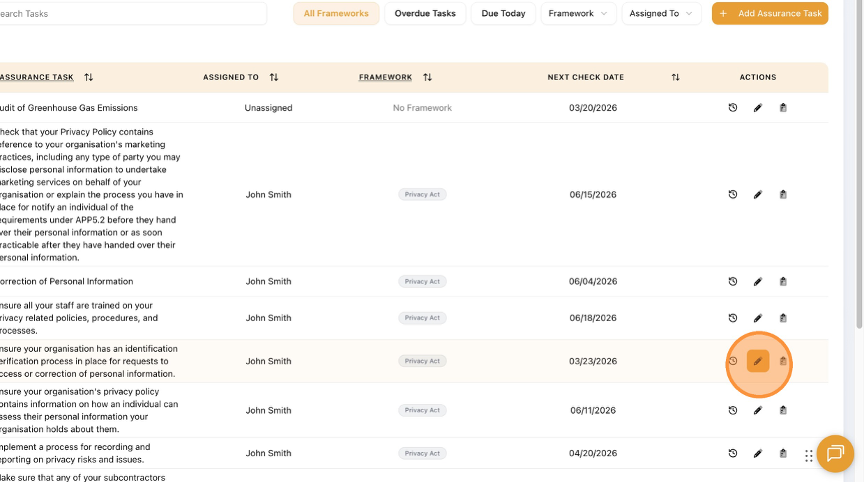Expand the Framework filter dropdown
Viewport: 864px width, 482px height.
(578, 14)
